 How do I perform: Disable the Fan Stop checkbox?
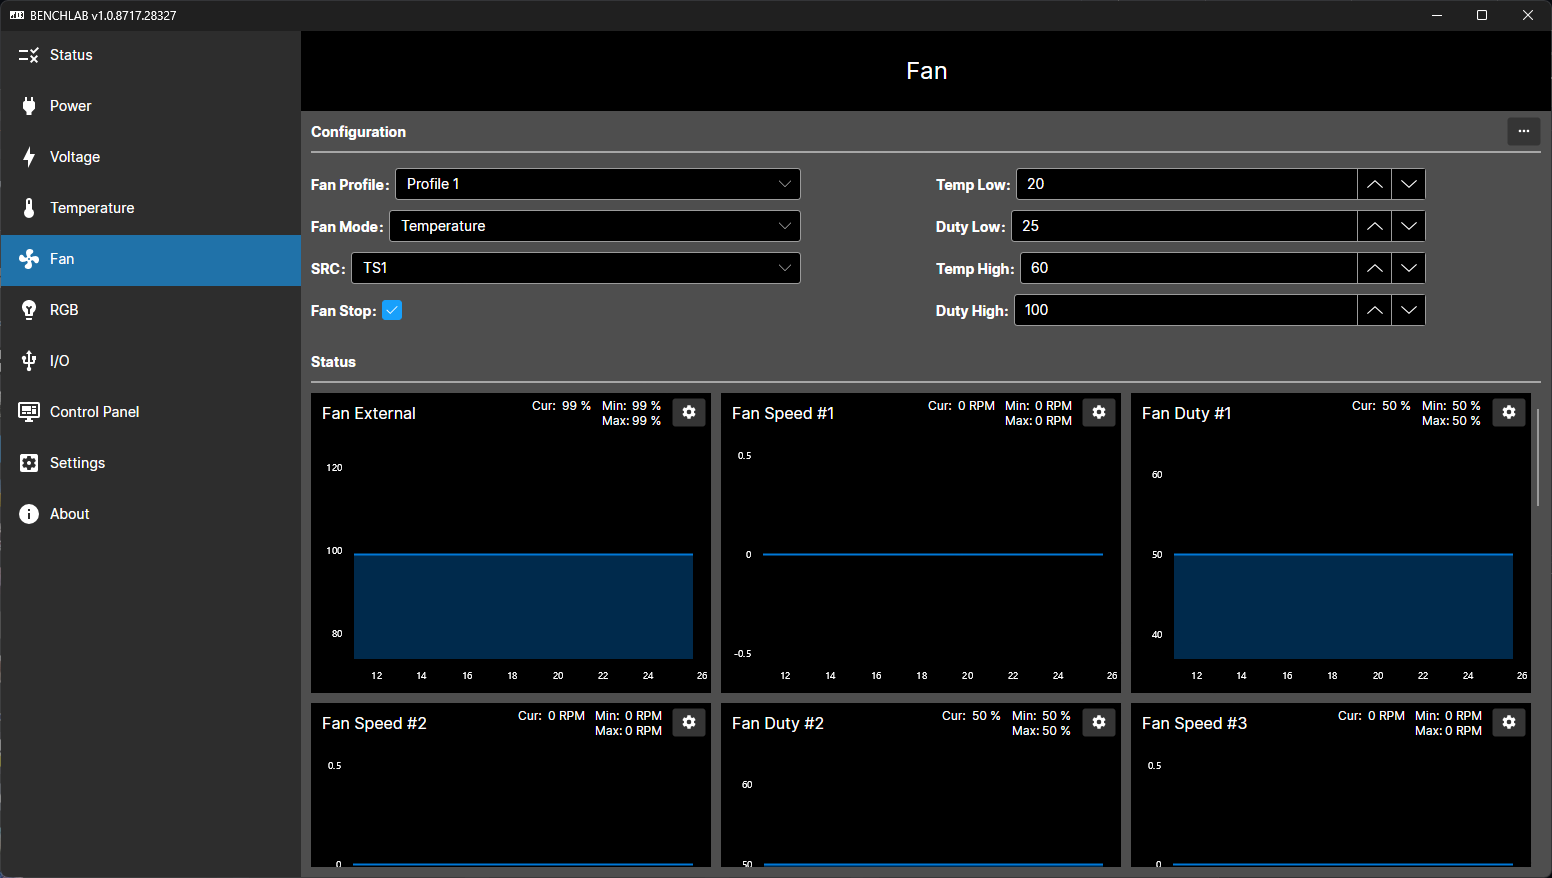tap(392, 310)
